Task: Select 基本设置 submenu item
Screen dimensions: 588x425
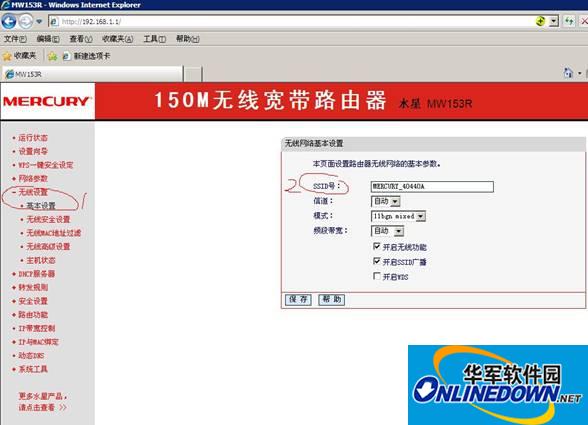Action: click(41, 206)
